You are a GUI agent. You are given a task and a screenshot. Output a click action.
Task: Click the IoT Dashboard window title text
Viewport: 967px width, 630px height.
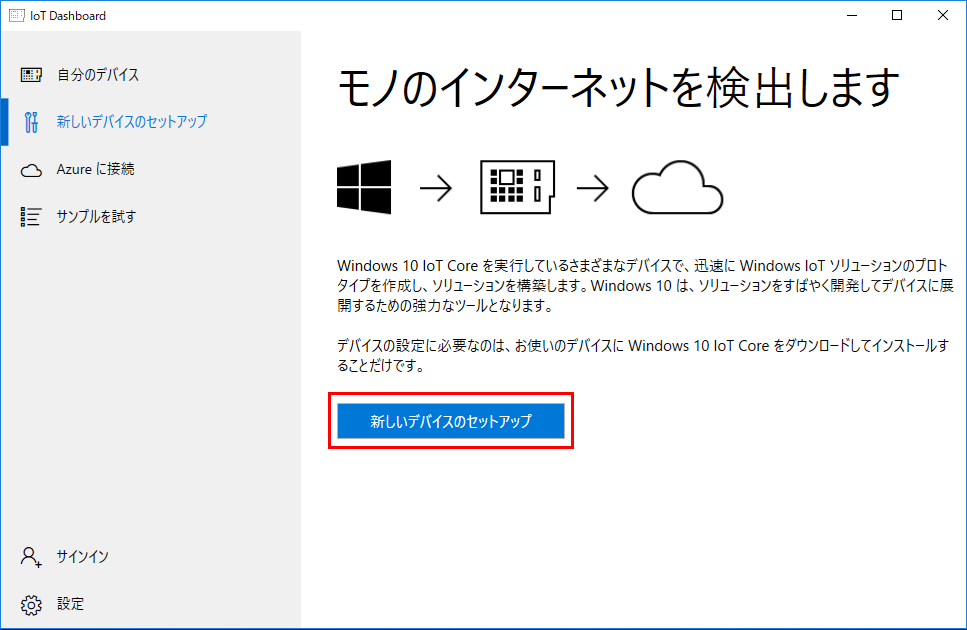pos(68,16)
